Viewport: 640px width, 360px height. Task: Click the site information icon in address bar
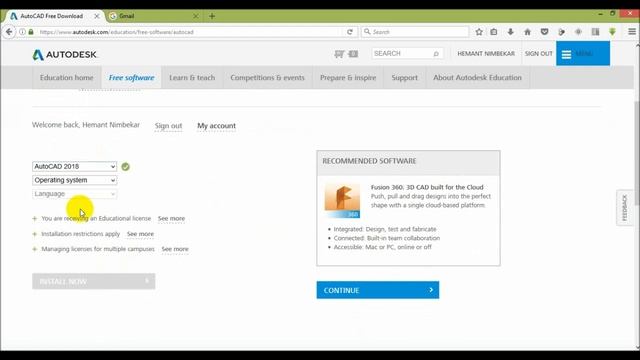(22, 32)
